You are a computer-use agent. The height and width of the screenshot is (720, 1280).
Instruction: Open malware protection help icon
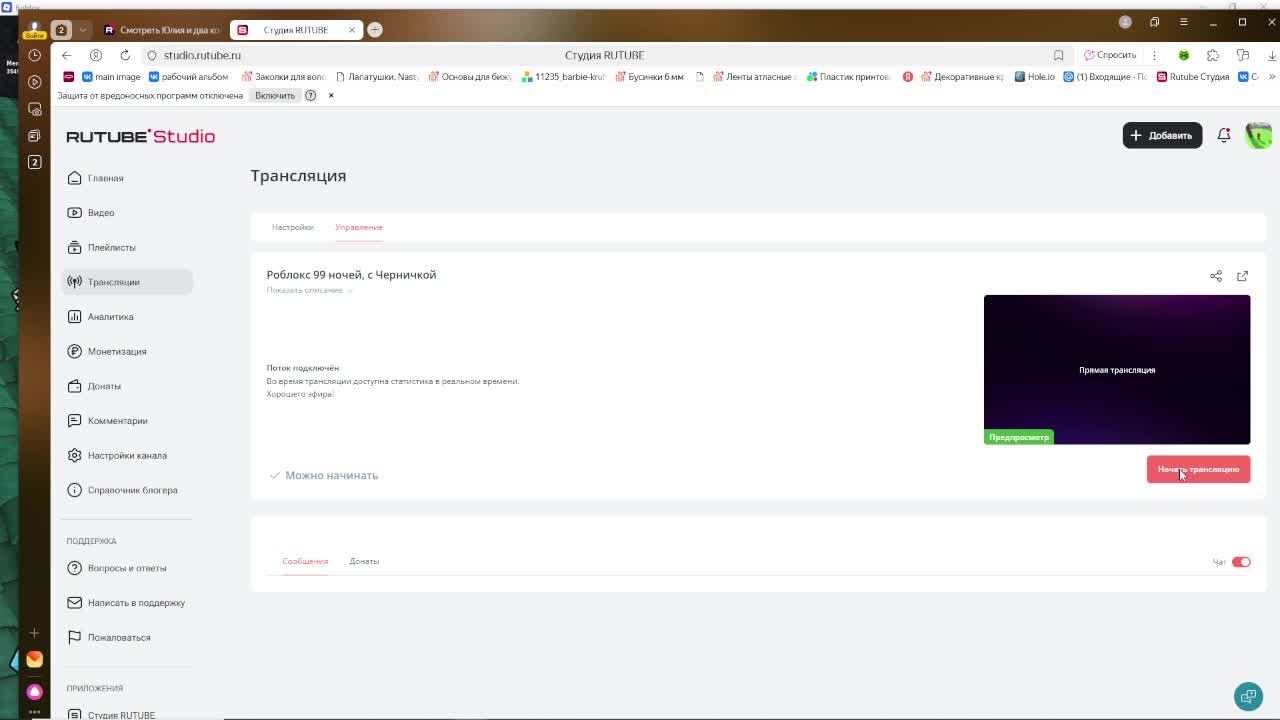(310, 96)
